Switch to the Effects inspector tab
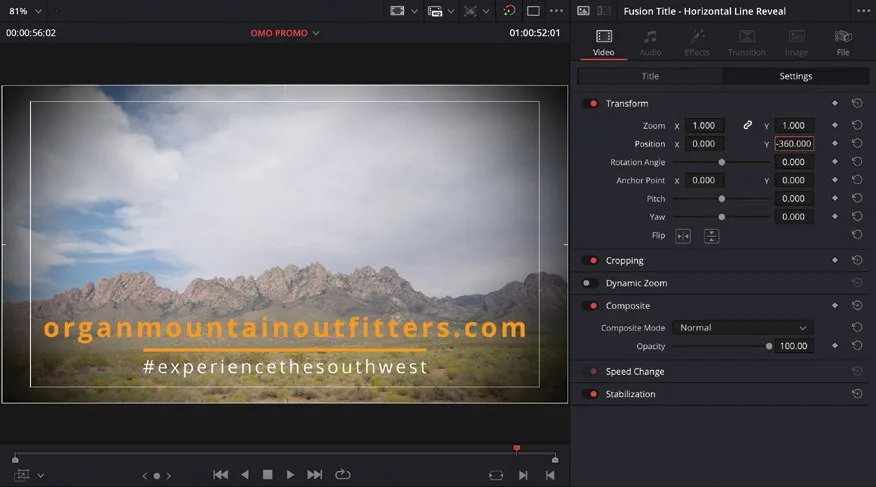This screenshot has width=876, height=487. [x=697, y=43]
